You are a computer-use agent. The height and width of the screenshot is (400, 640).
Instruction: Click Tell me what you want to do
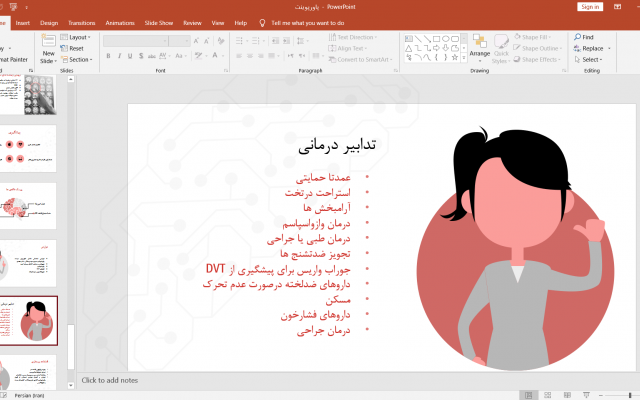[307, 23]
